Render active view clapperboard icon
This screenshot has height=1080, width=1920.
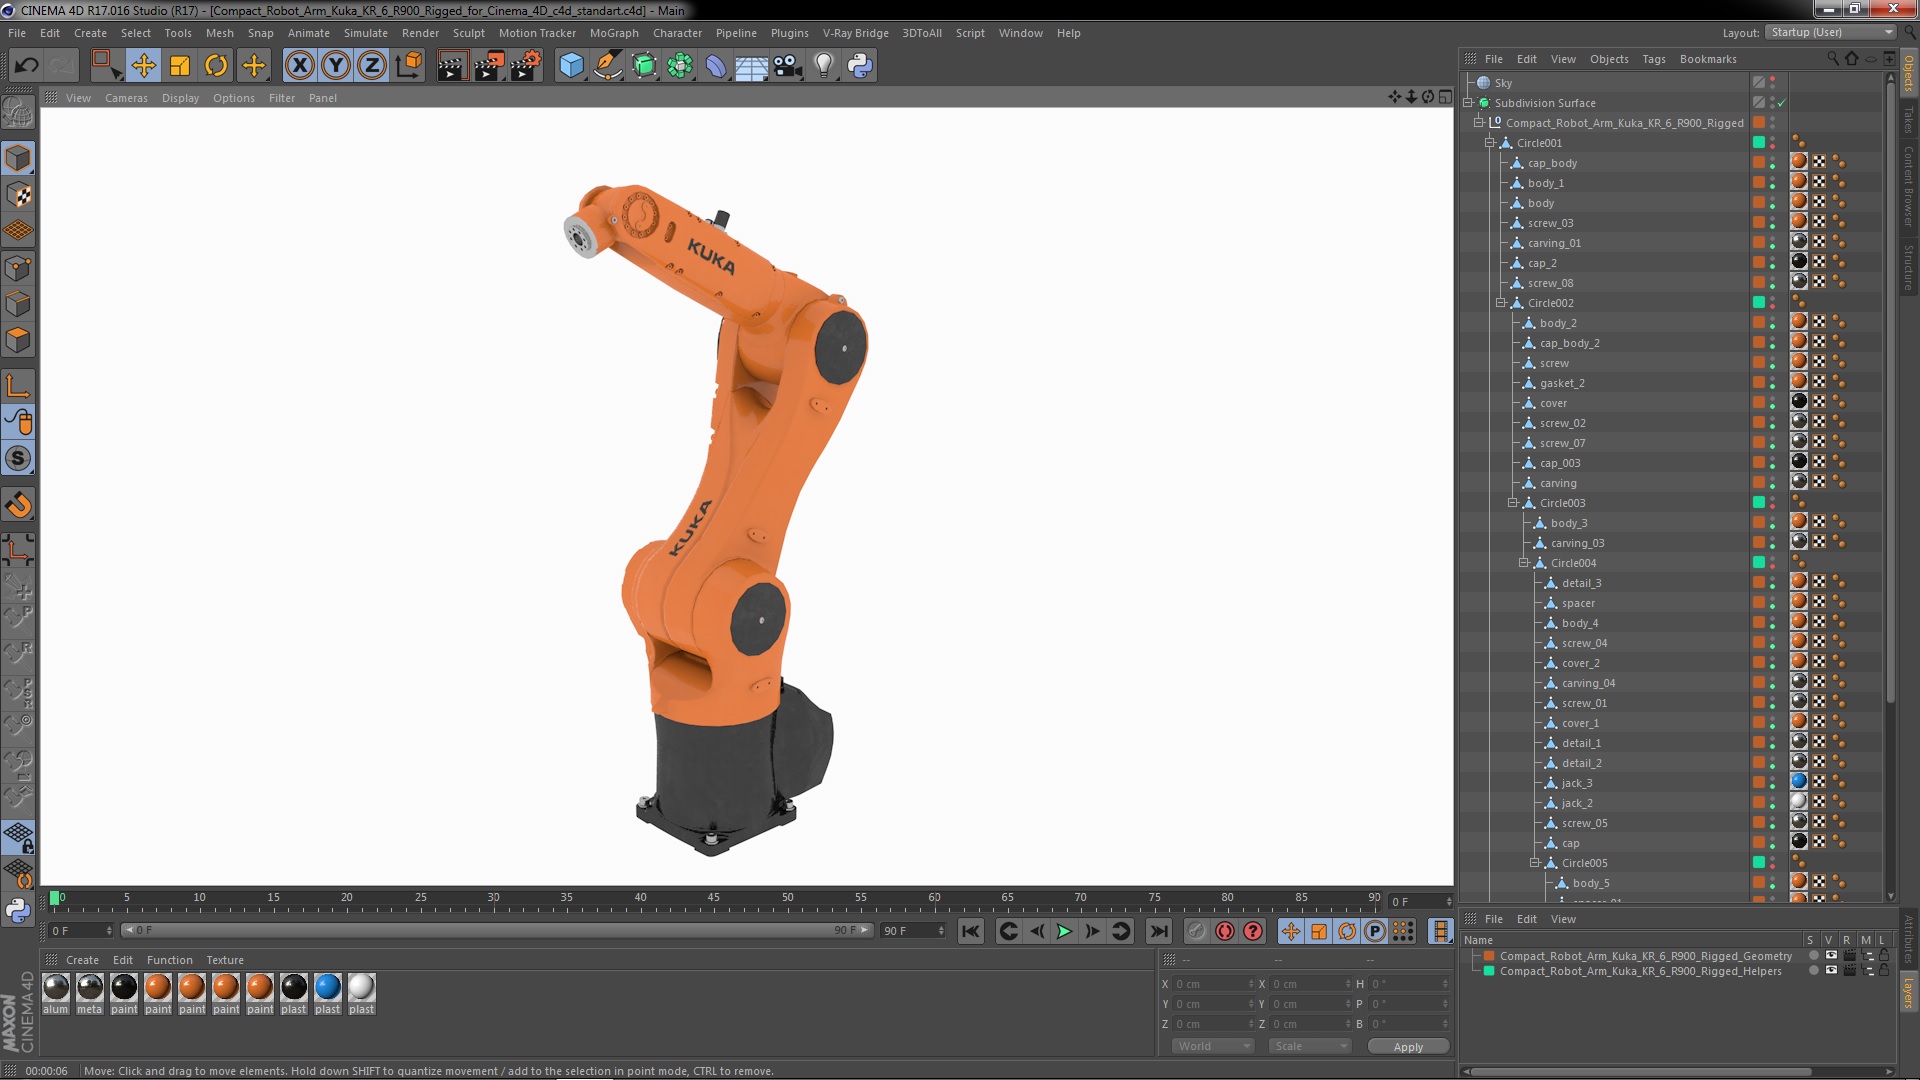click(452, 66)
